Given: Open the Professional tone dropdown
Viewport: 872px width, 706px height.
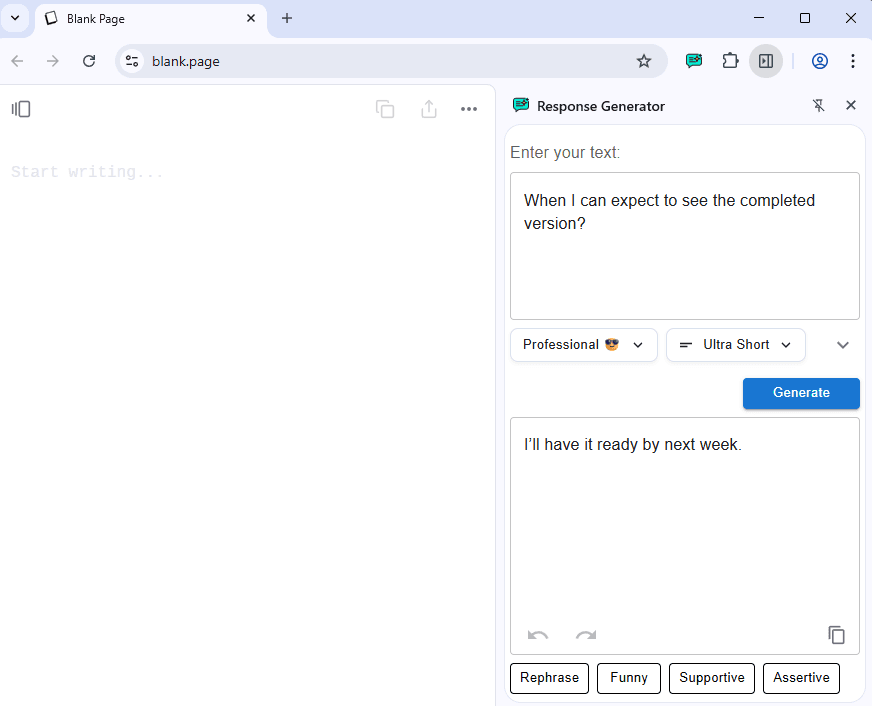Looking at the screenshot, I should 583,344.
